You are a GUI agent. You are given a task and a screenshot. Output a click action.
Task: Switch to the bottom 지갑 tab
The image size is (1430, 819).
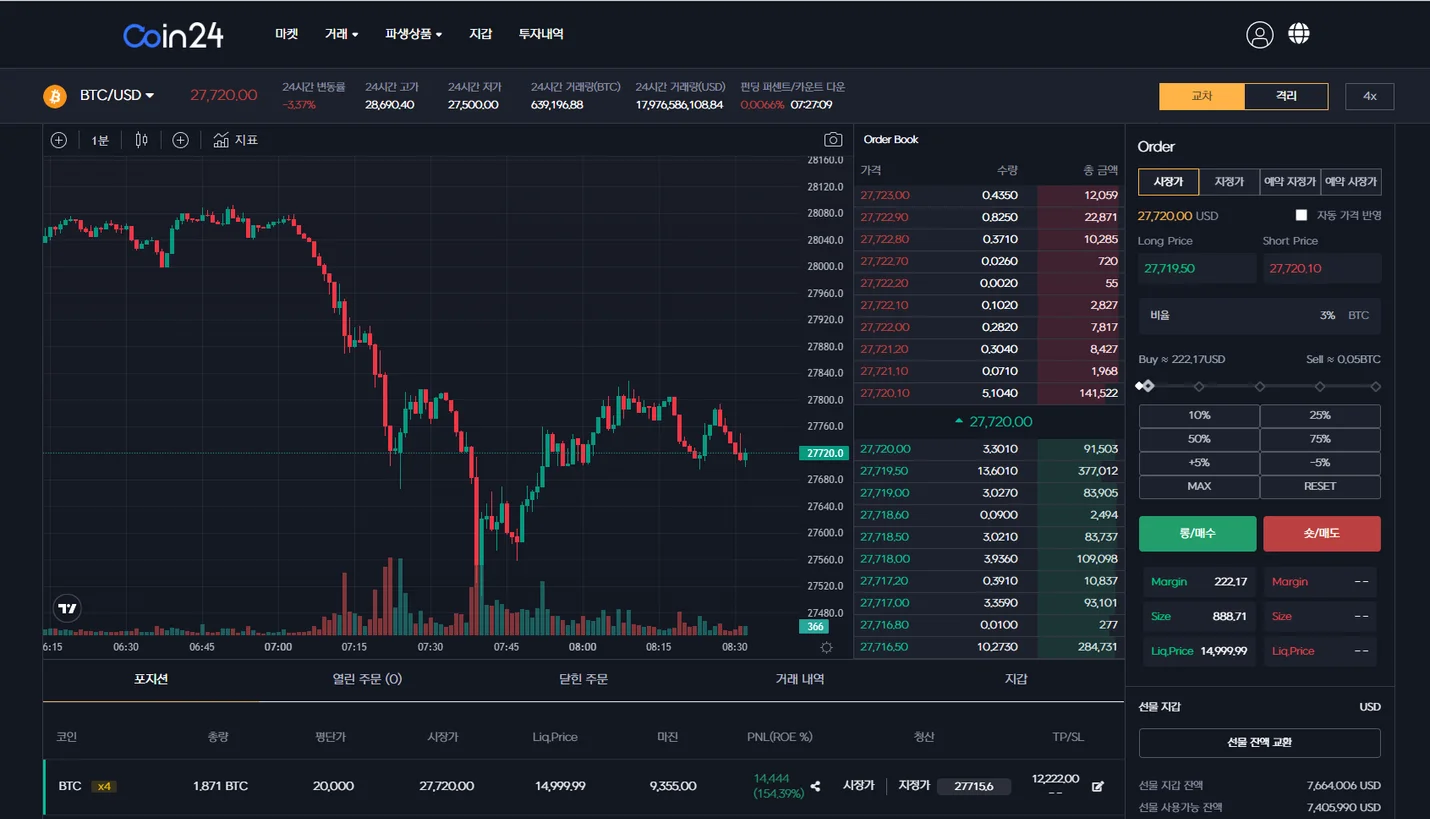[x=1016, y=679]
